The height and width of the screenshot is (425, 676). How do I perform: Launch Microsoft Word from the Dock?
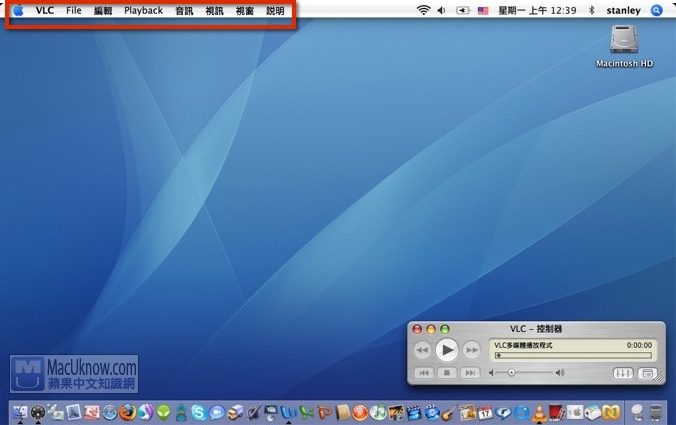click(x=288, y=413)
